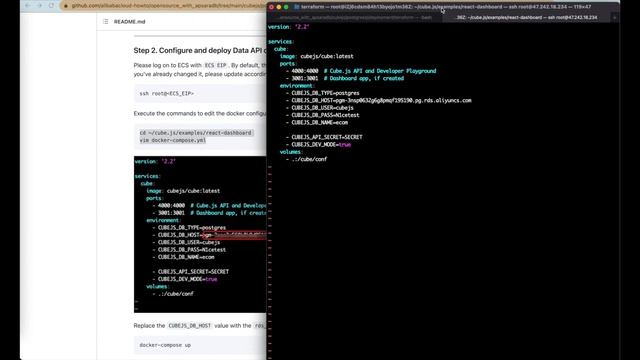
Task: Click the 'volumes:' line in terminal
Action: 291,152
